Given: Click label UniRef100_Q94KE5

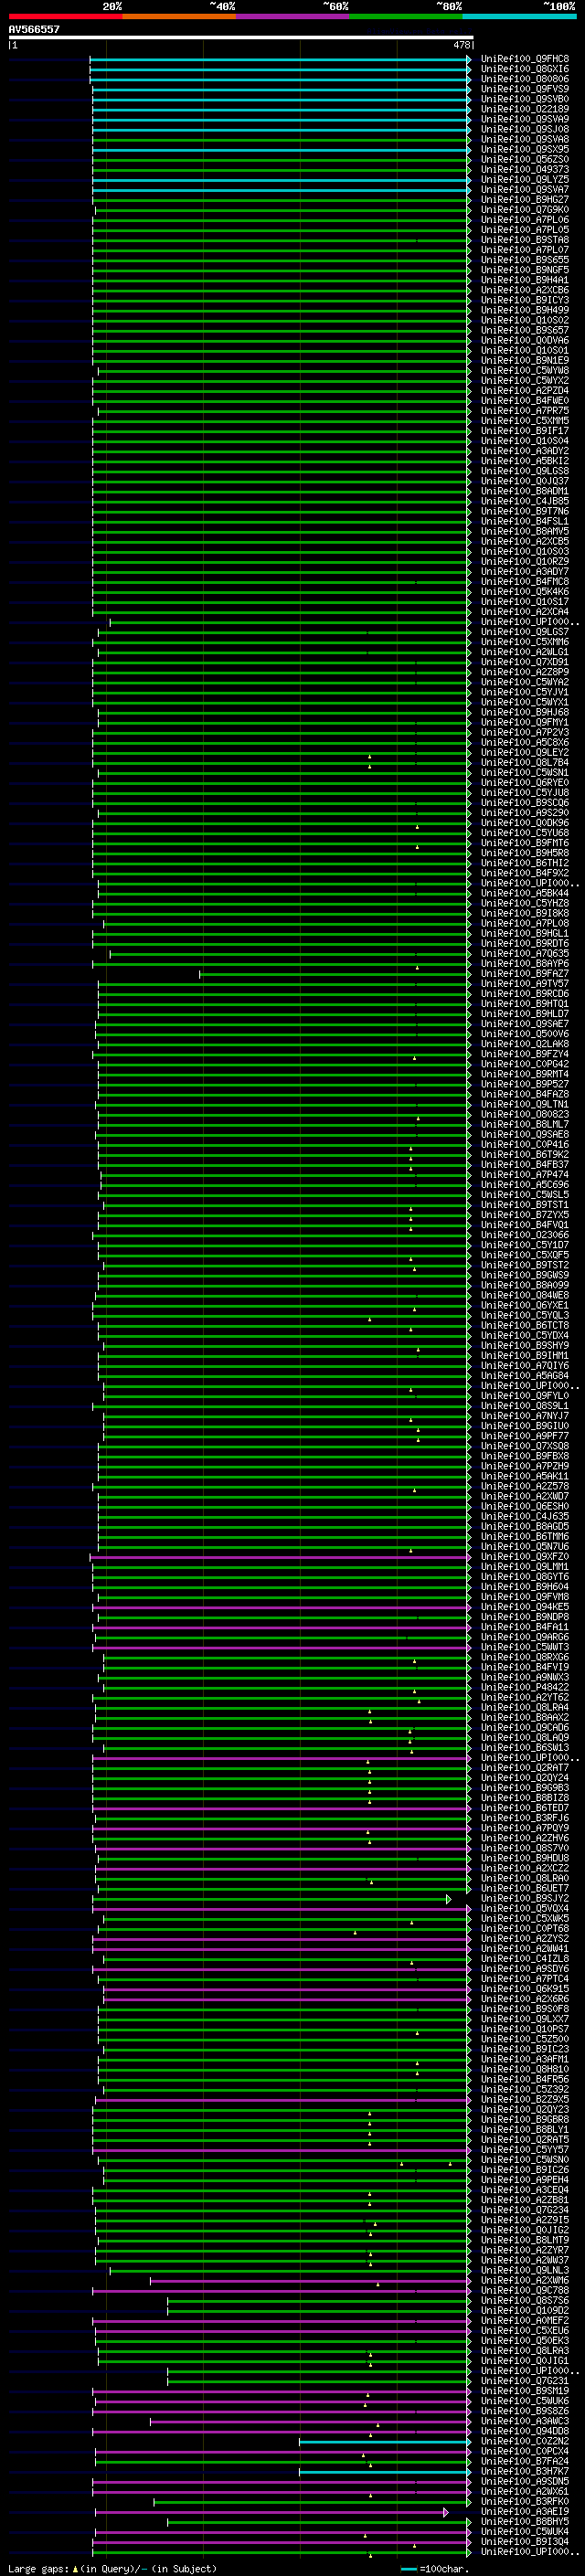Looking at the screenshot, I should click(x=525, y=1607).
